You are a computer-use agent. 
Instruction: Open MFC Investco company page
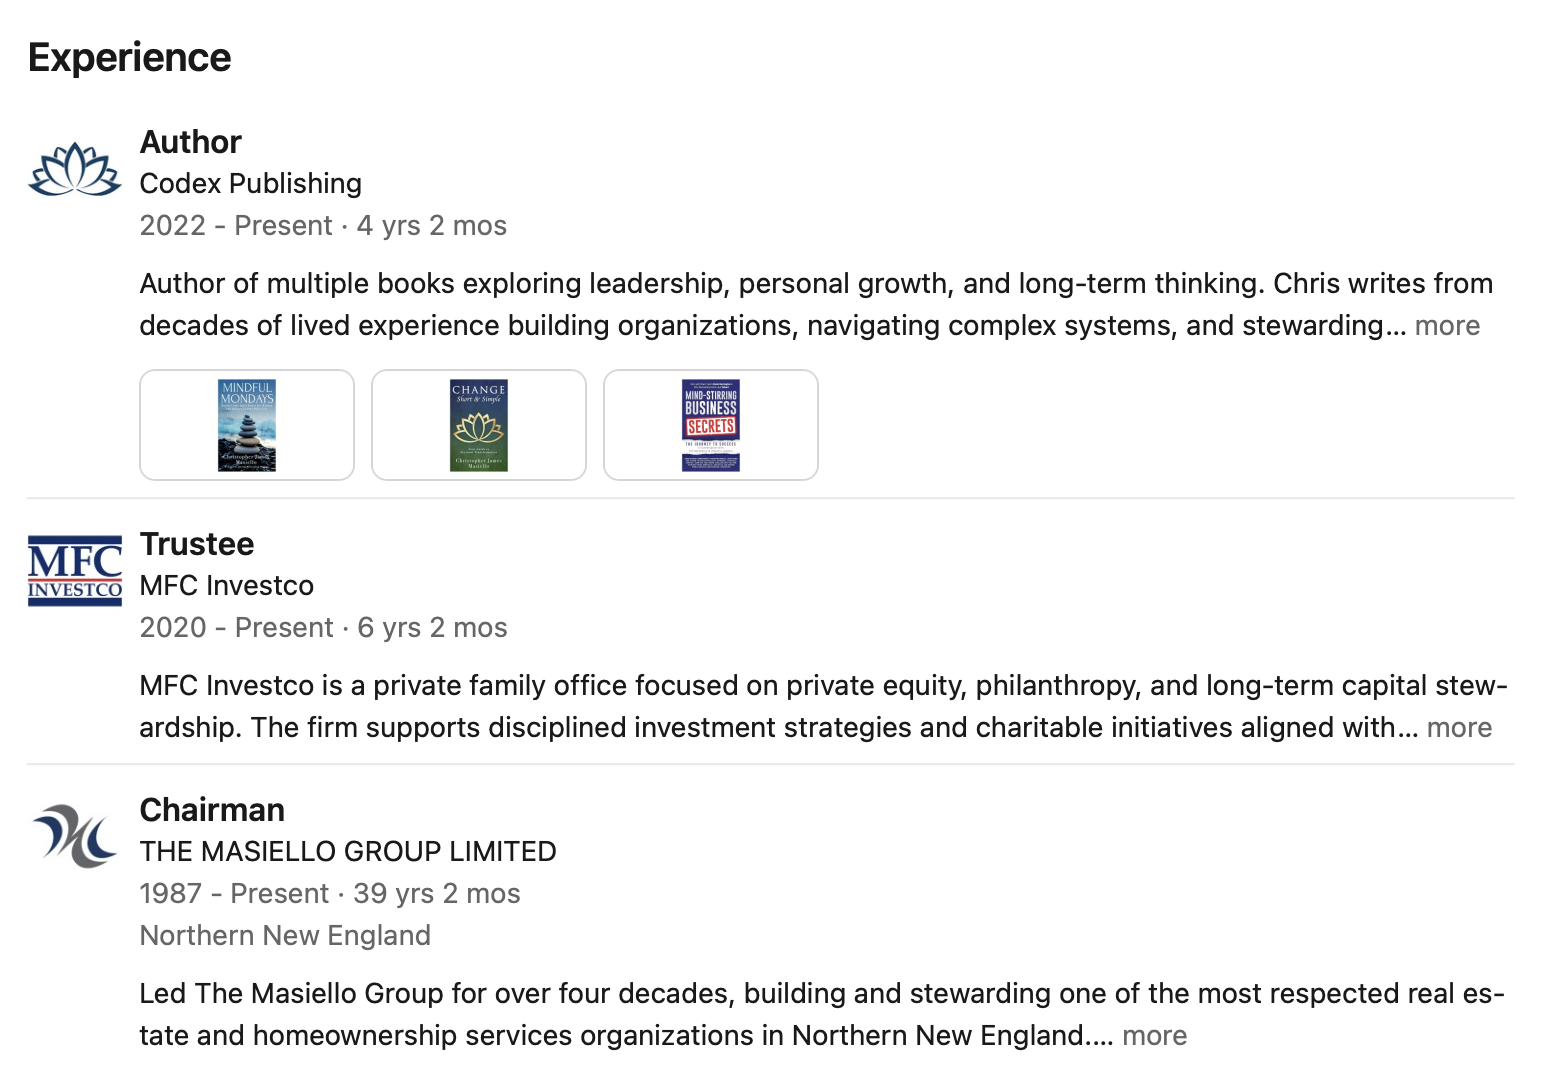[225, 586]
